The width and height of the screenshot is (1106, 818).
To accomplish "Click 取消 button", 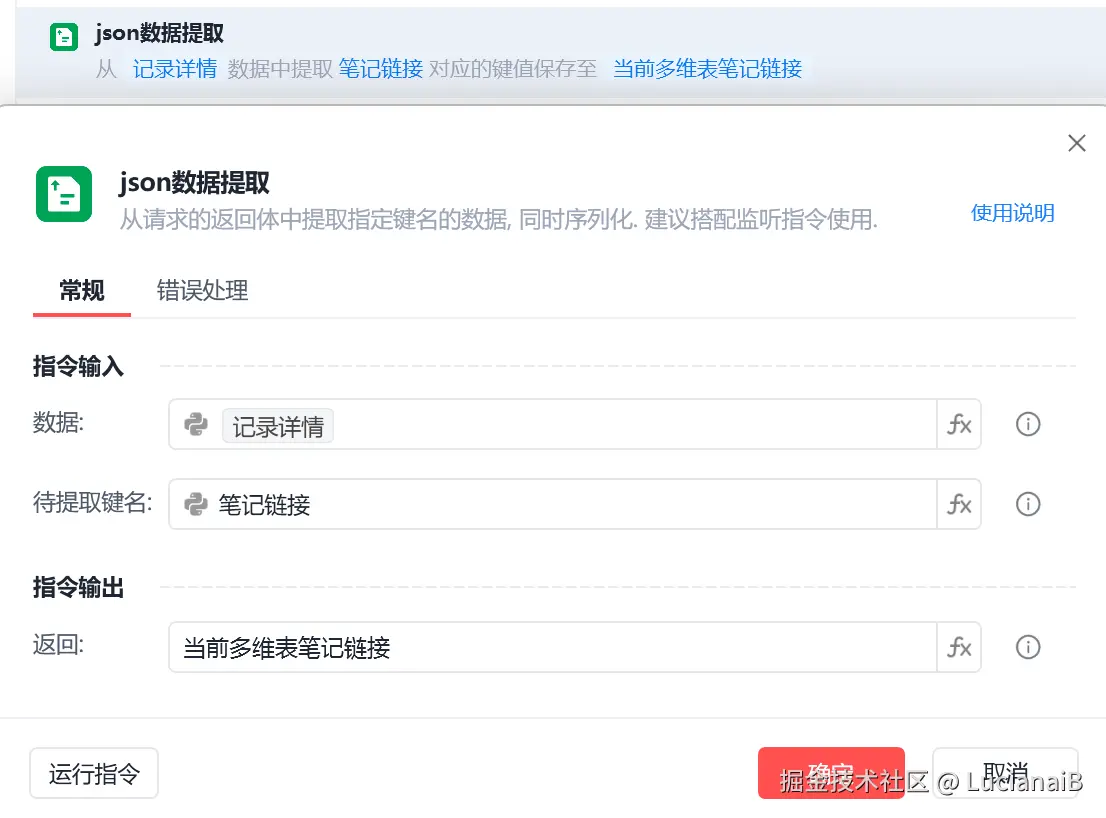I will 1005,773.
